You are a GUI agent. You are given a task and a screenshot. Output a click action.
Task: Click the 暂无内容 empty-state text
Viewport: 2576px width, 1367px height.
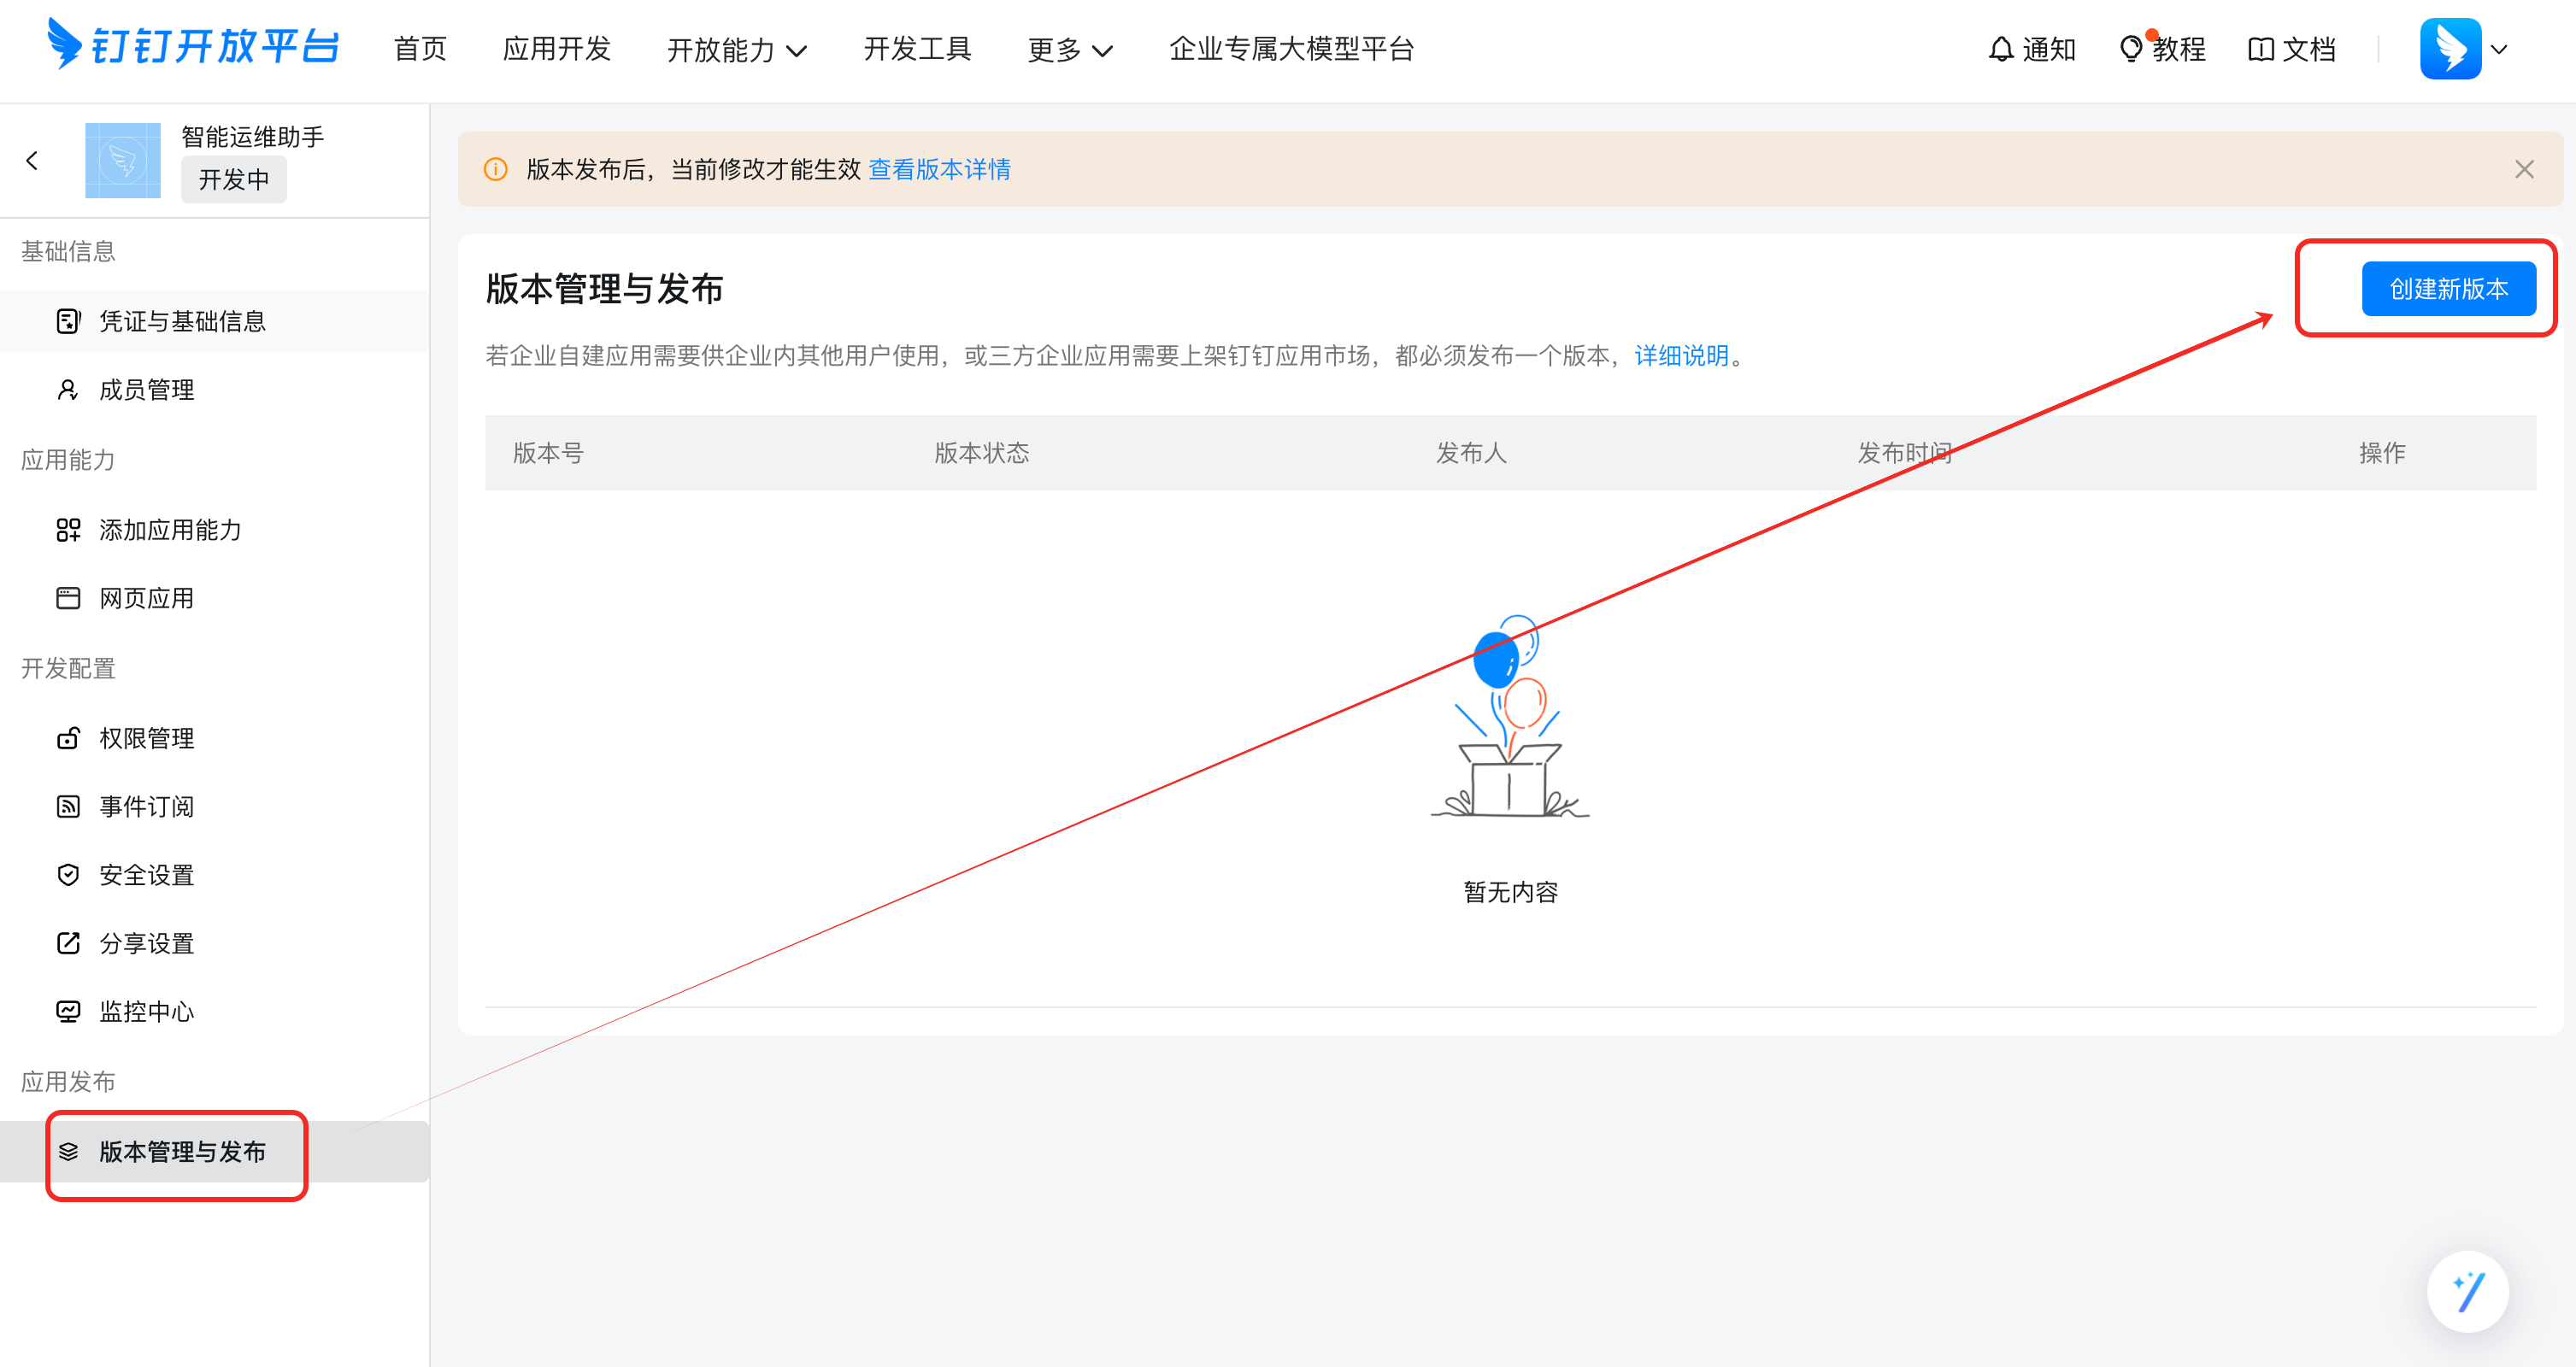click(1510, 891)
